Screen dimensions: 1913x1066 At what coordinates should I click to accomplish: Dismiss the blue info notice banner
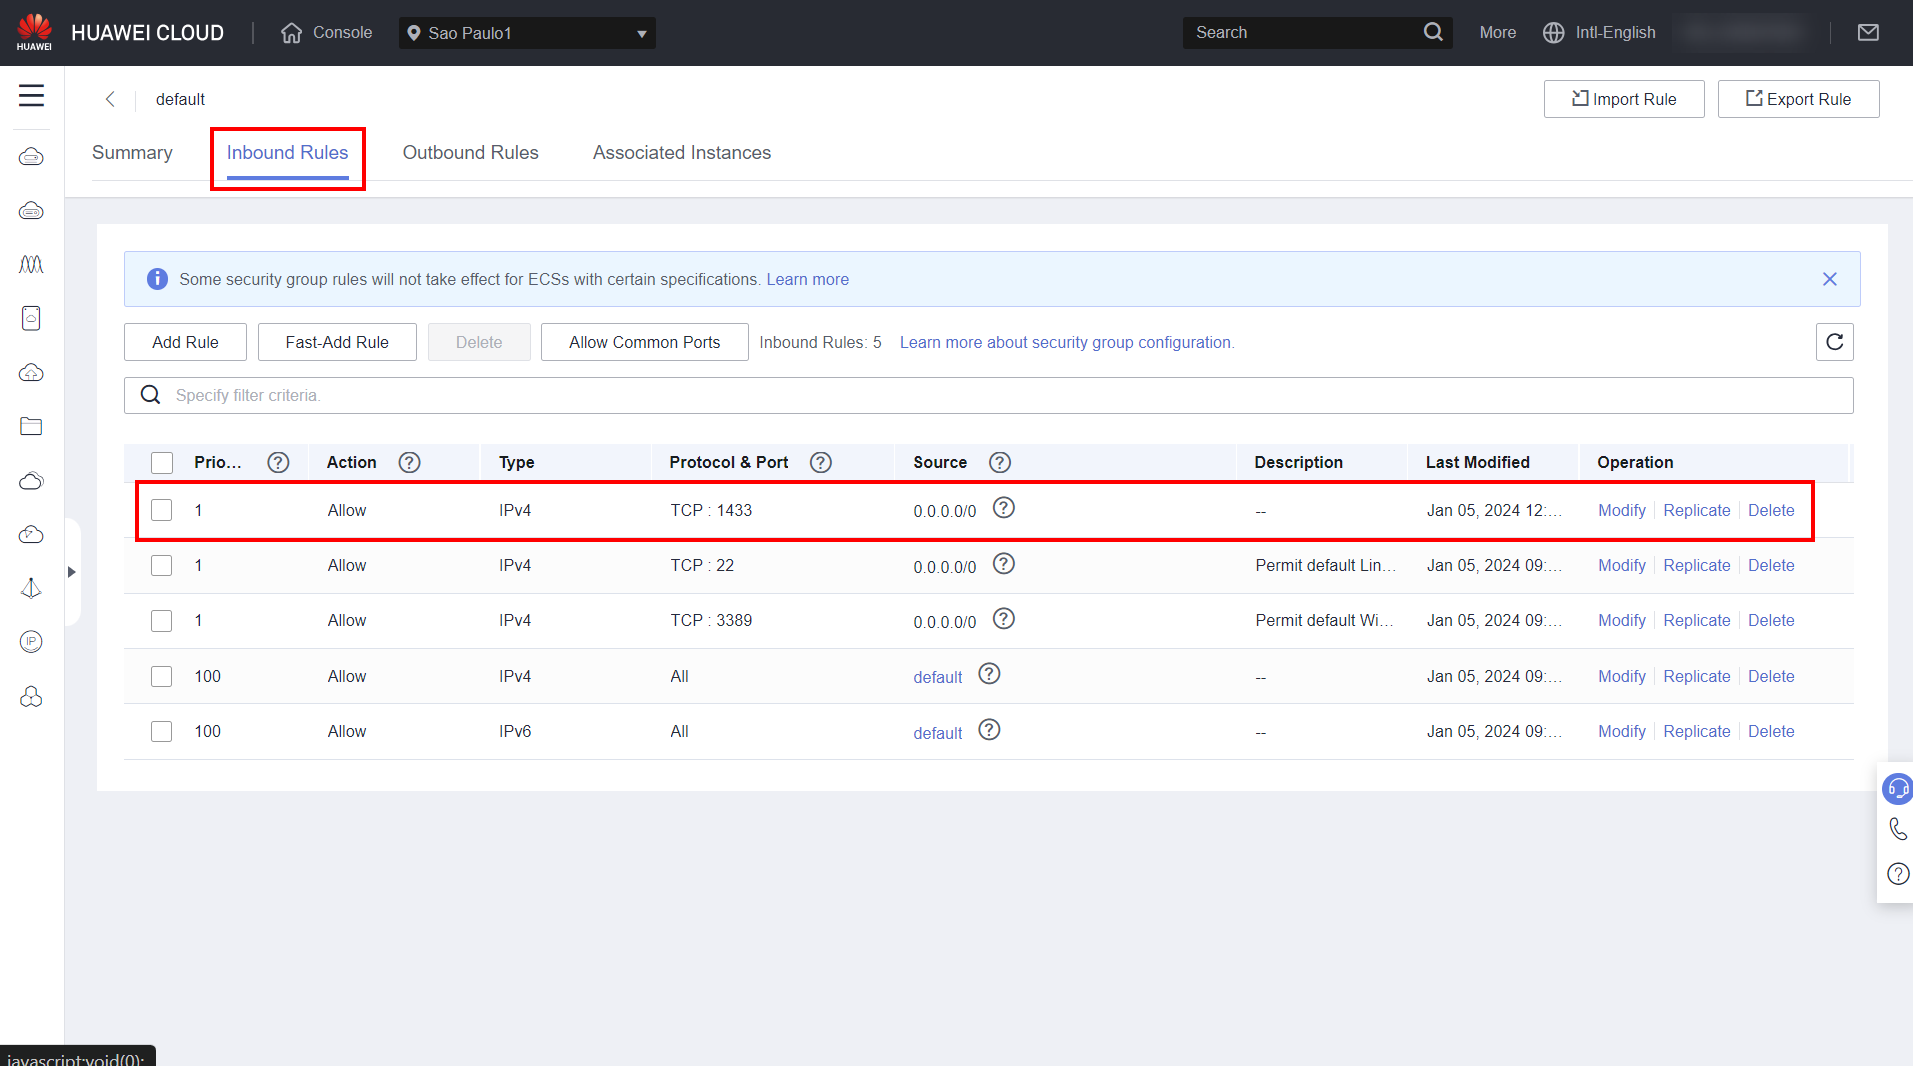(1829, 279)
